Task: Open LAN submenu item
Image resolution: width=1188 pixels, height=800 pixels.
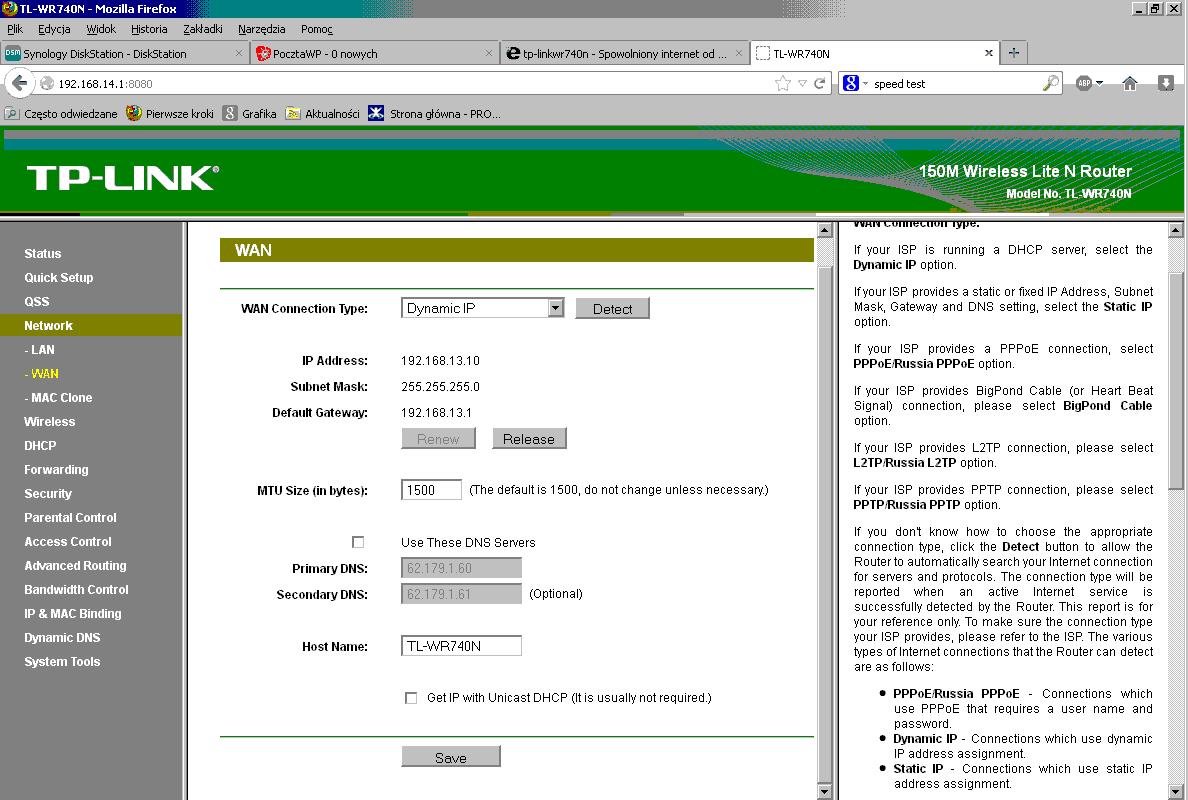Action: 39,349
